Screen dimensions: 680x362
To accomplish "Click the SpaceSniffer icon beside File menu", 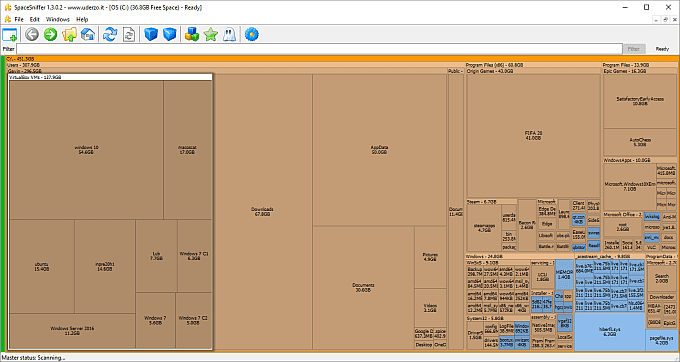I will 7,19.
